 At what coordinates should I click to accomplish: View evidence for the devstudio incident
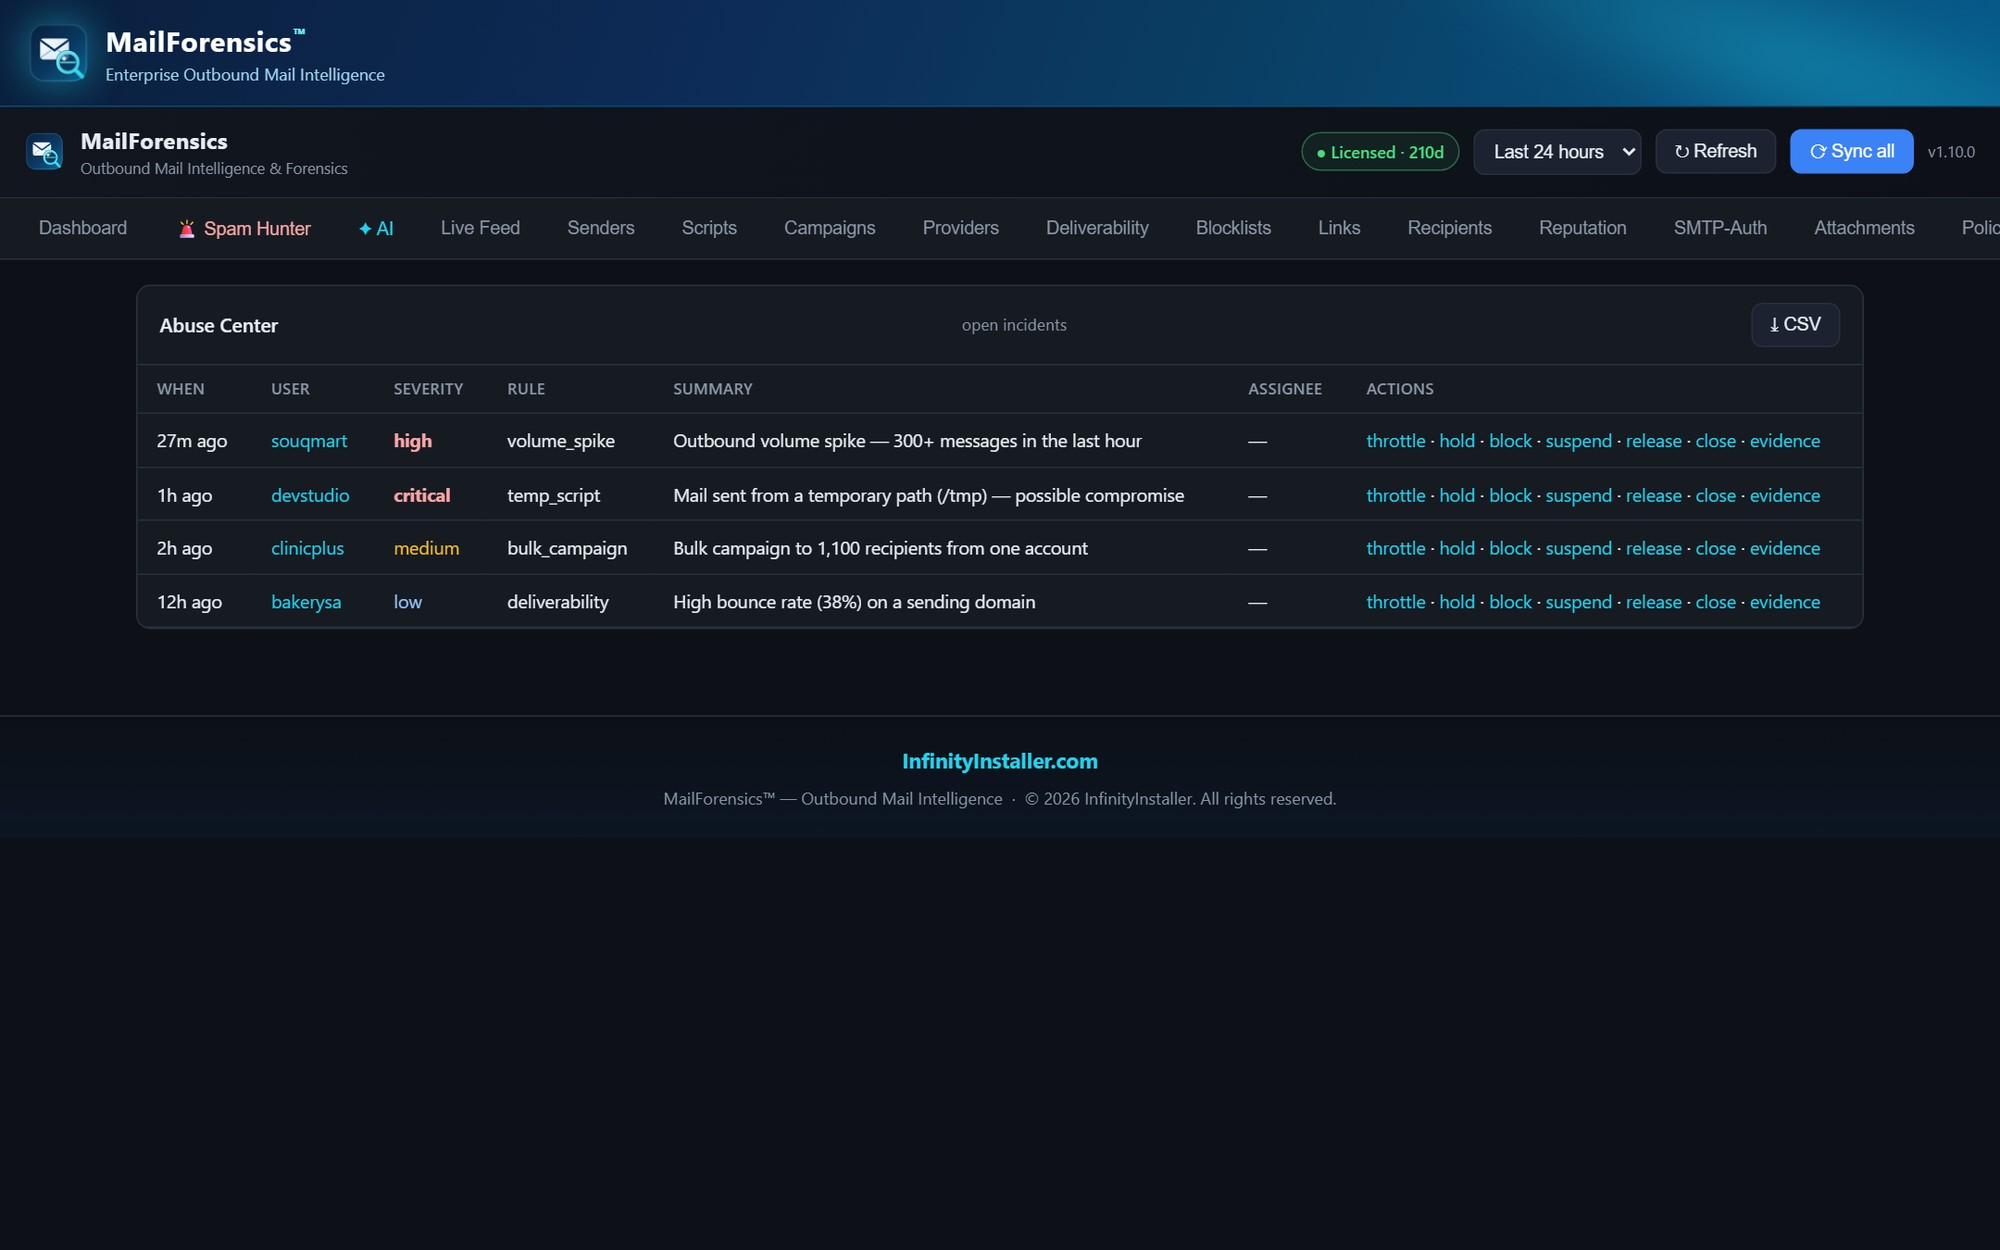click(1785, 495)
